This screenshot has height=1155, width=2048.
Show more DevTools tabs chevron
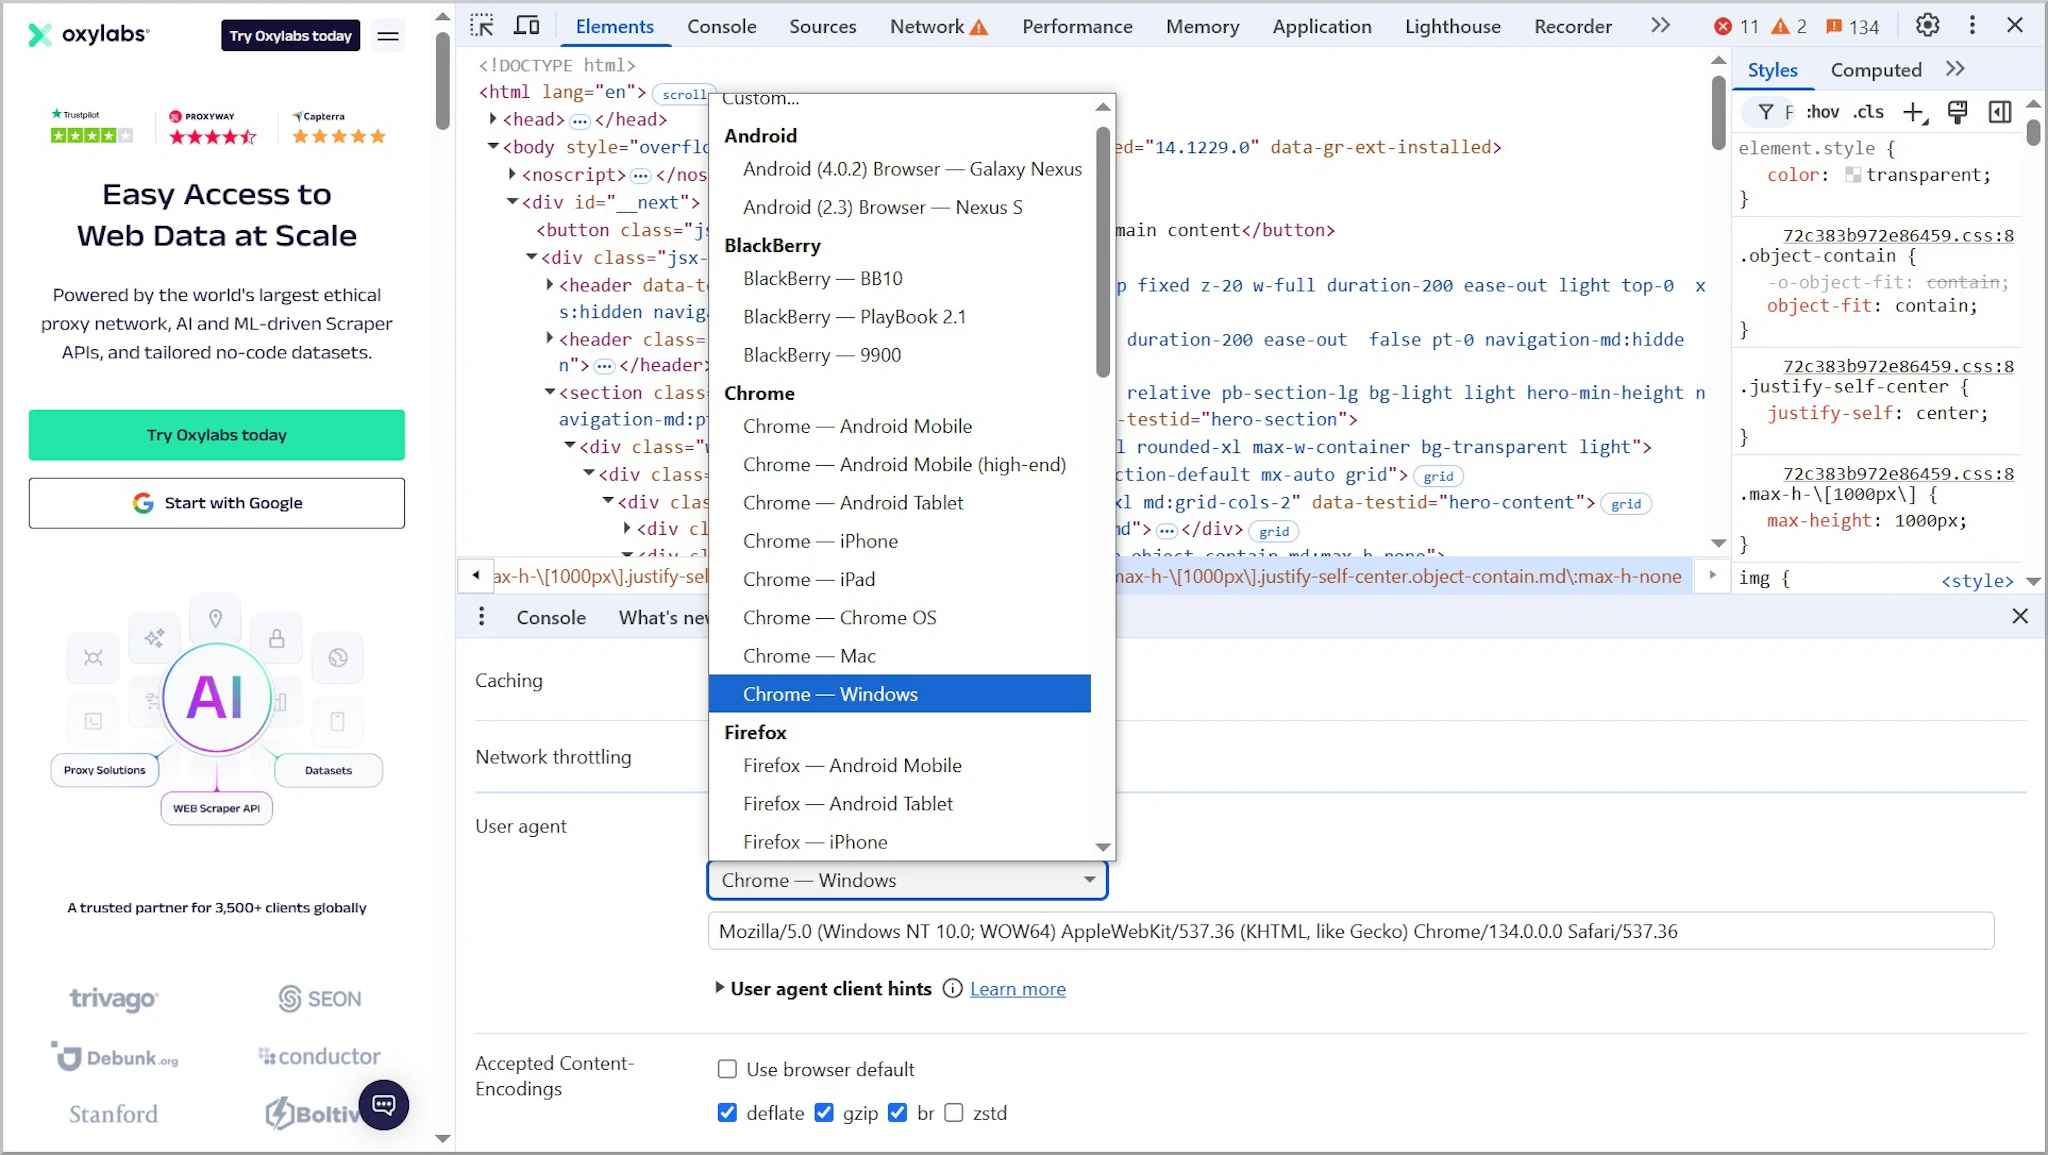[x=1660, y=26]
